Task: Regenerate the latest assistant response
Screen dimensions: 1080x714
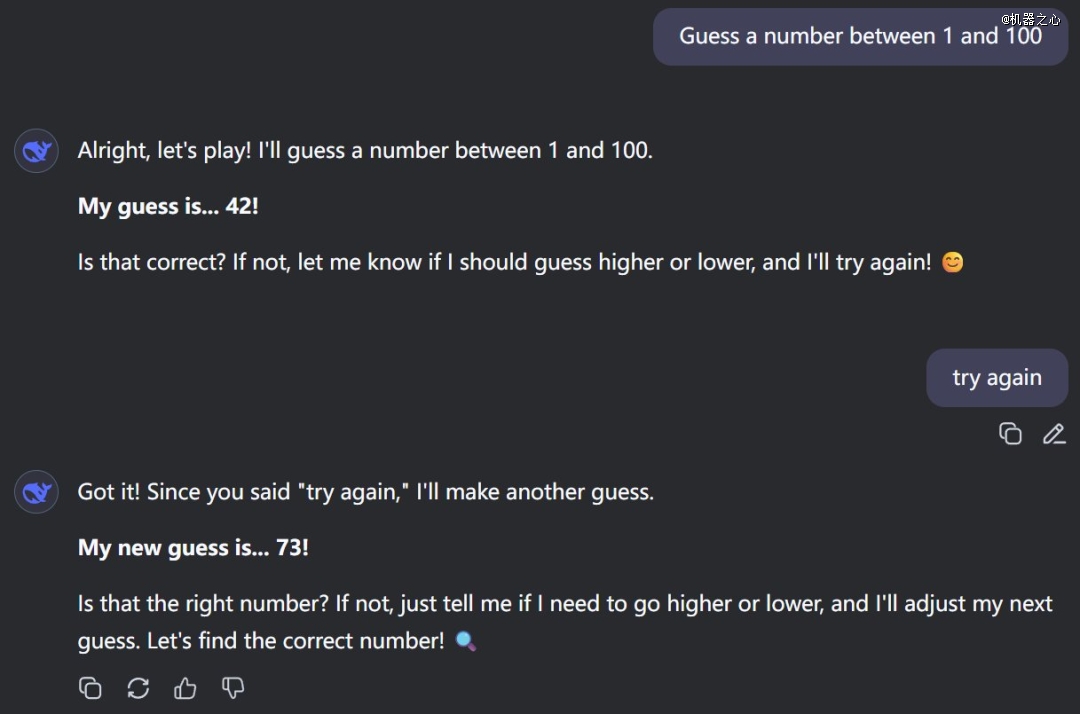Action: 138,688
